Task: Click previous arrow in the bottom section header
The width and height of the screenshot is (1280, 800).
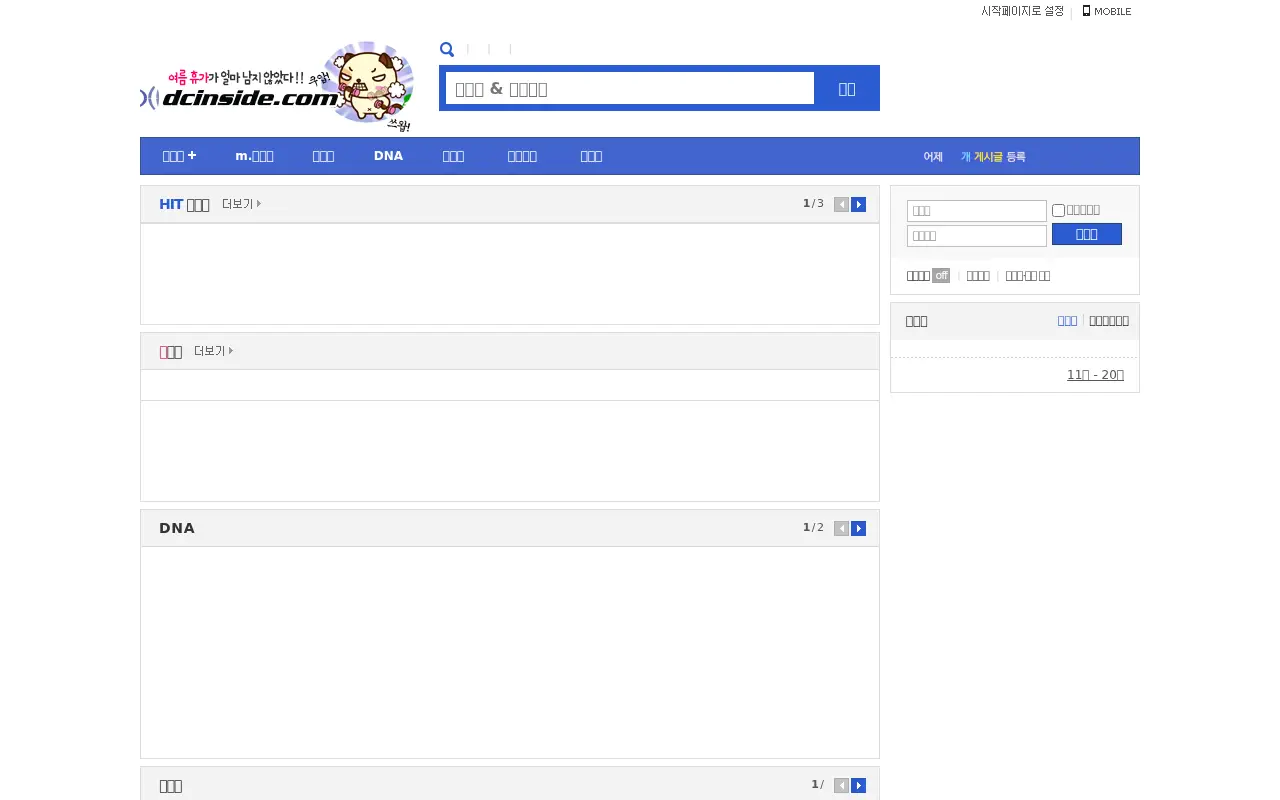Action: coord(841,785)
